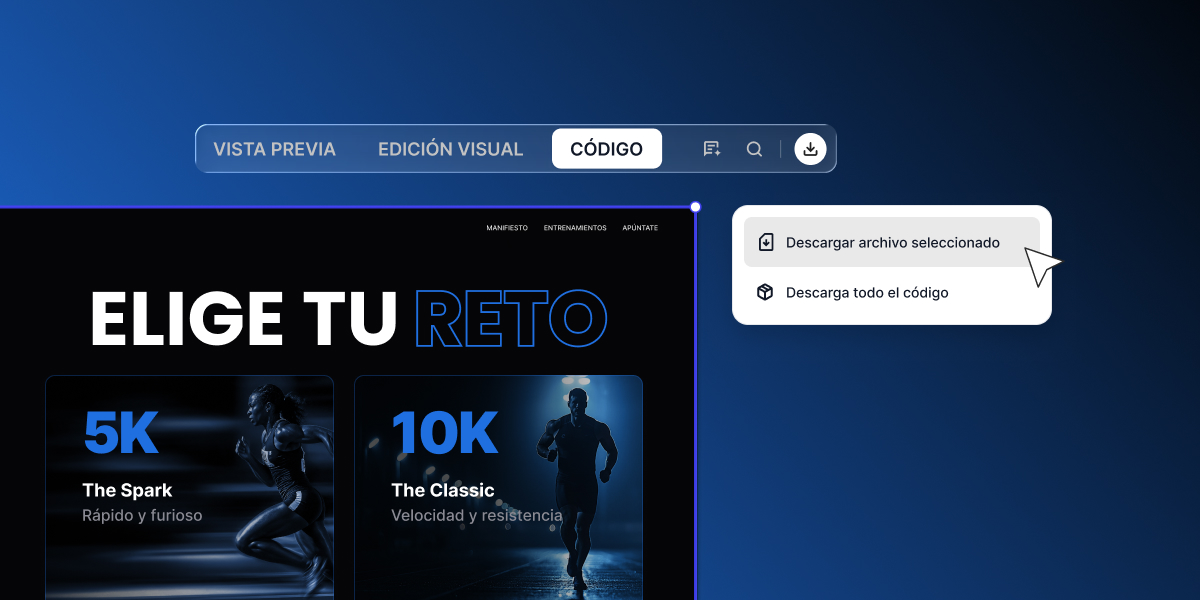Open the download button in toolbar
The width and height of the screenshot is (1200, 600).
pos(811,149)
